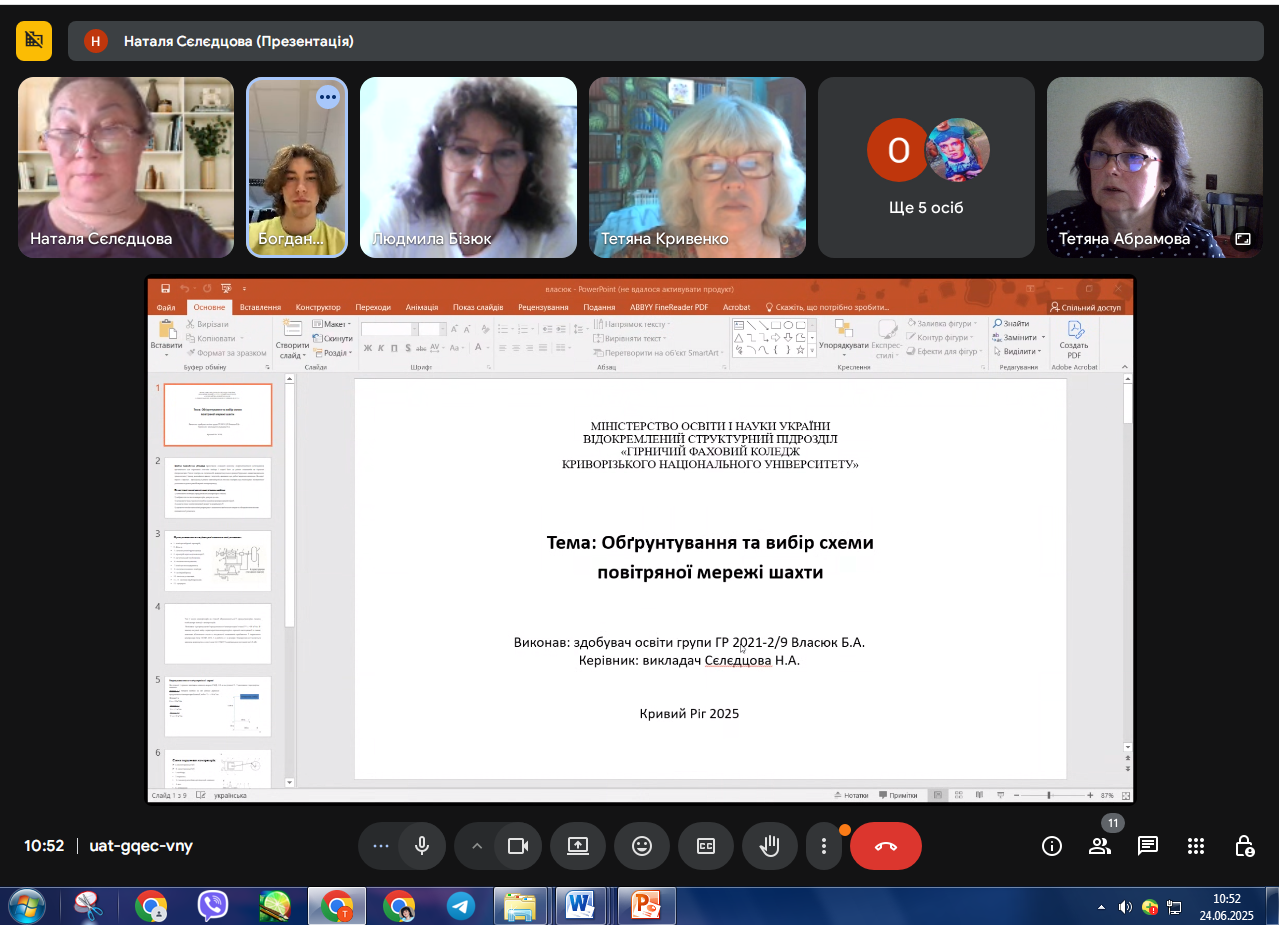This screenshot has height=925, width=1279.
Task: Open Viber from the Windows taskbar
Action: click(212, 906)
